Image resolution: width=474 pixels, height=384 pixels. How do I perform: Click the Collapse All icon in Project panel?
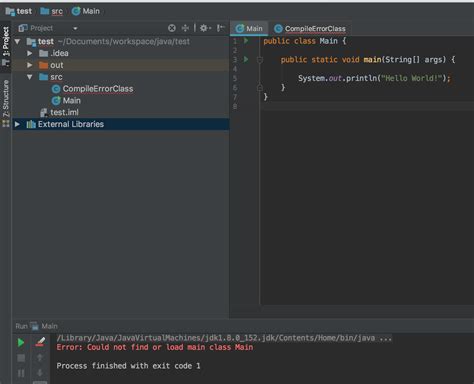coord(185,28)
